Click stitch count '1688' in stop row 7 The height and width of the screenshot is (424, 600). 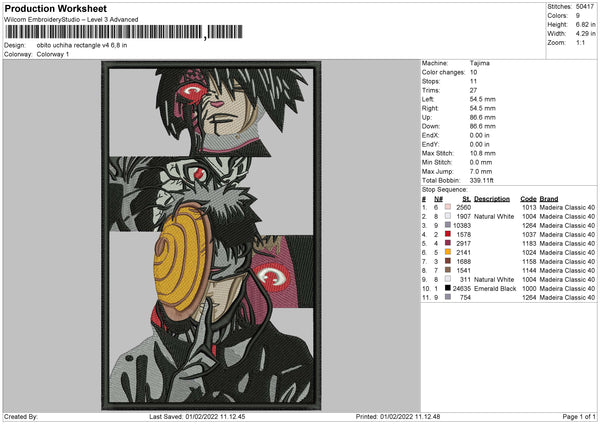[x=463, y=261]
